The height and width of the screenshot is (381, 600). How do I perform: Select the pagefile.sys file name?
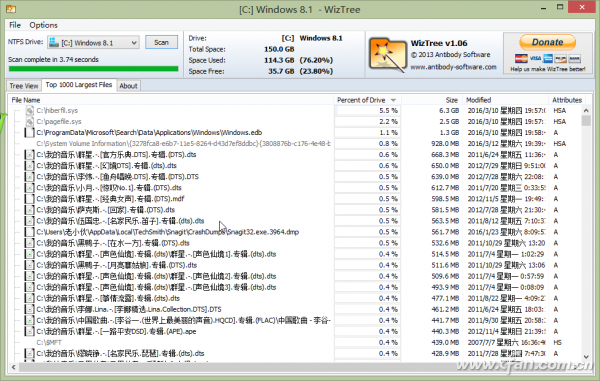[x=59, y=122]
